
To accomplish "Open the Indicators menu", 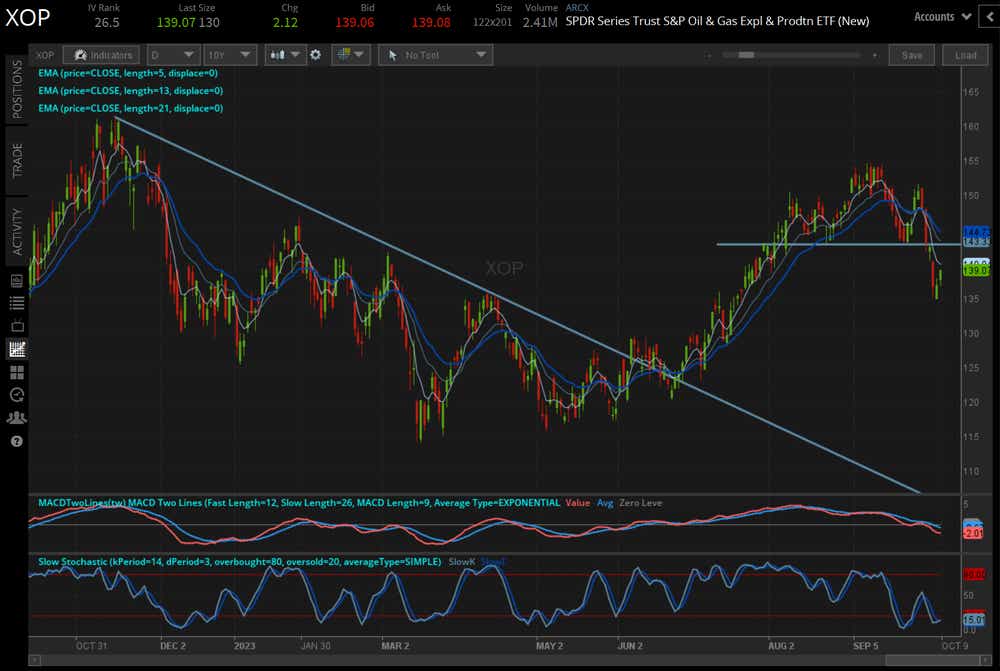I will (101, 55).
